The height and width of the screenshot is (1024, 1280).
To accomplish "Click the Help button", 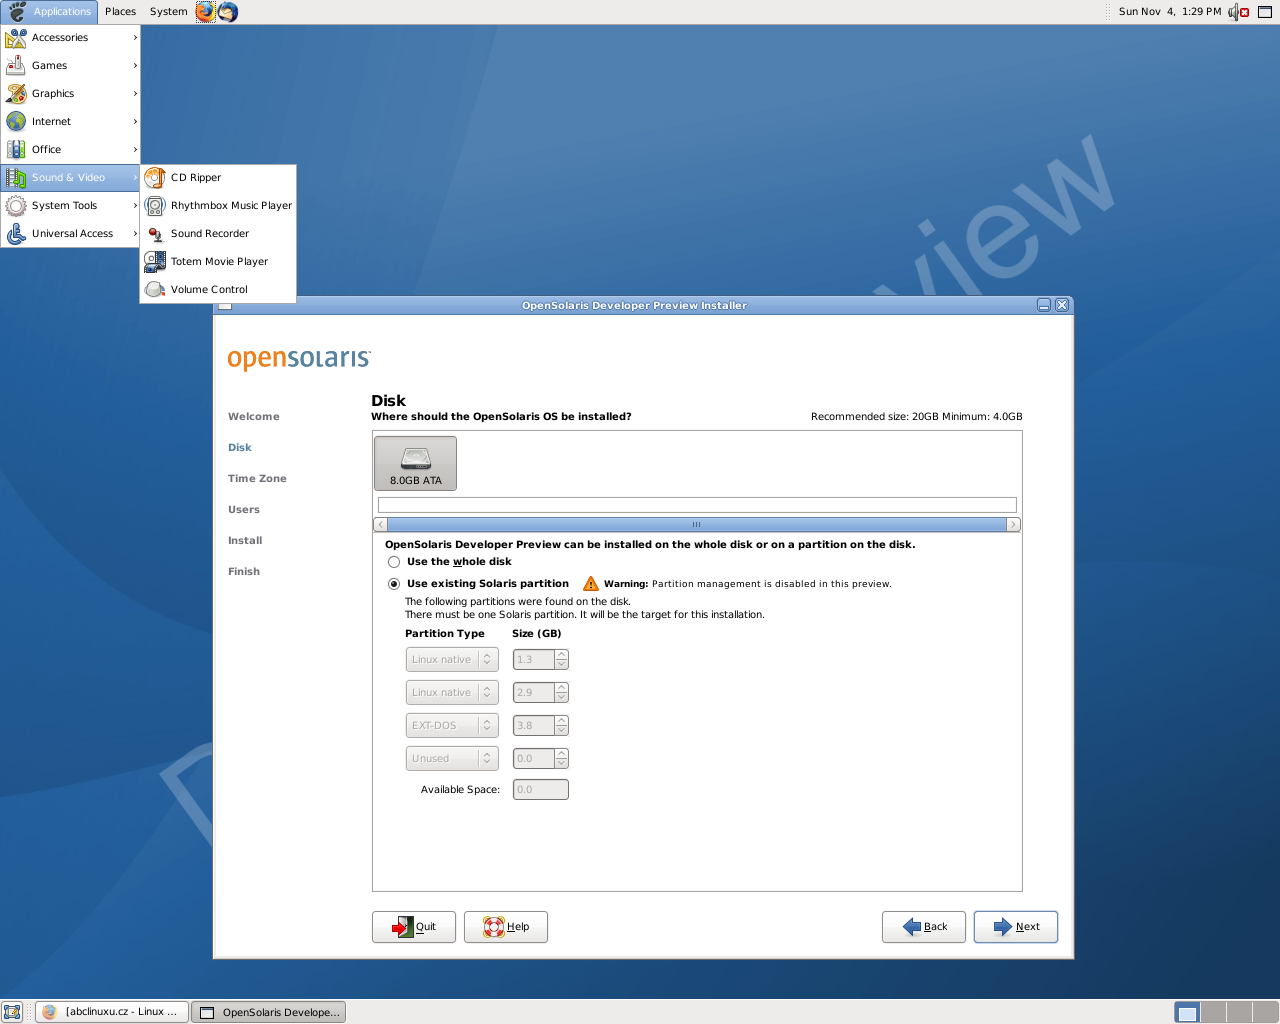I will coord(506,927).
